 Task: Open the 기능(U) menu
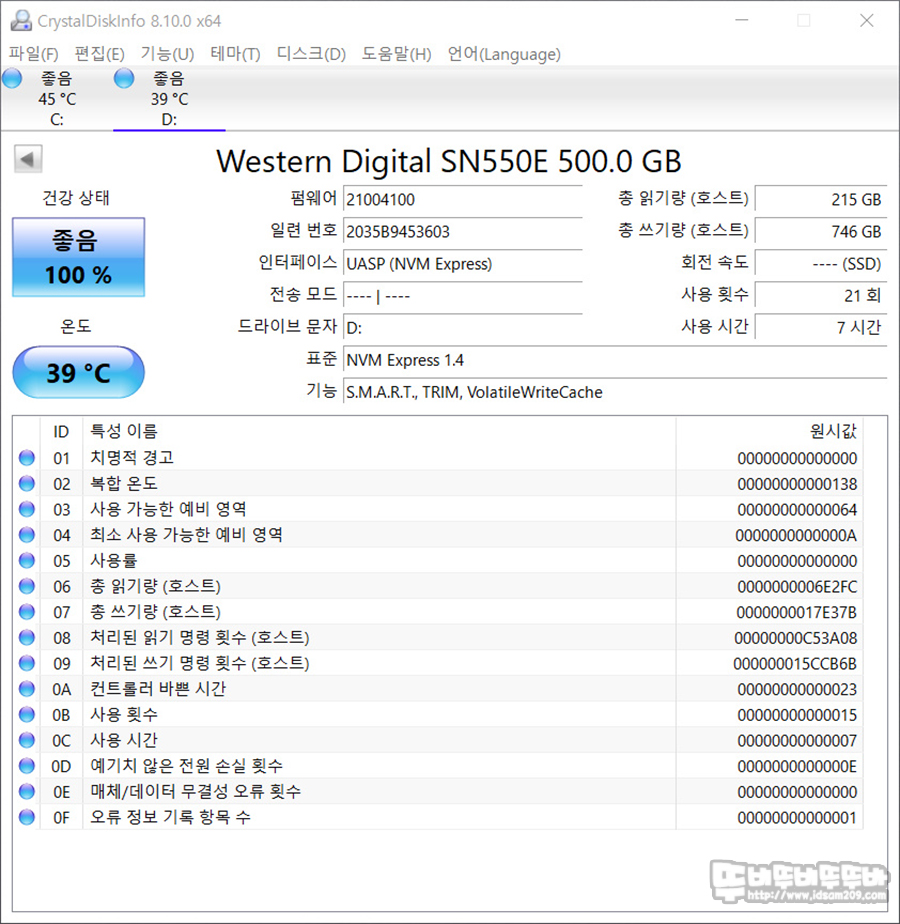(x=167, y=54)
